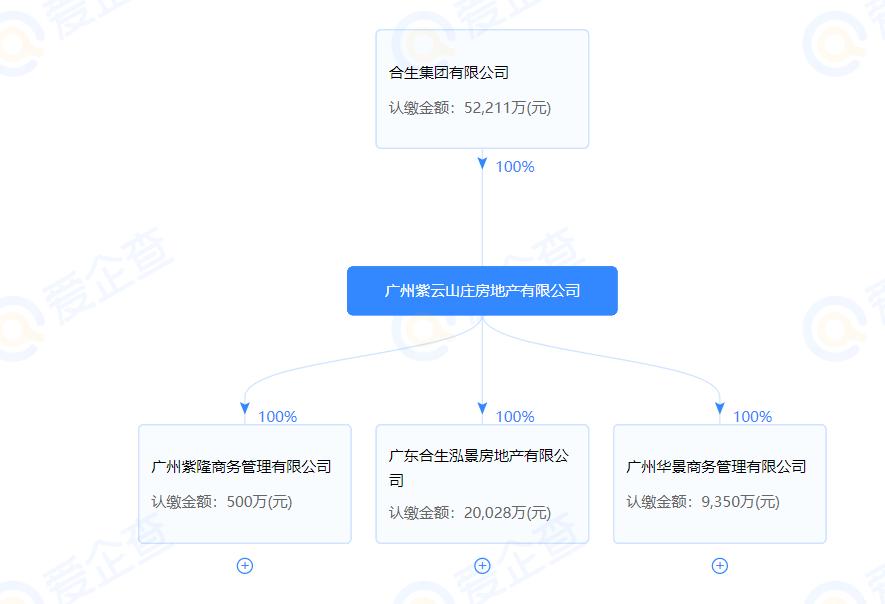Image resolution: width=885 pixels, height=604 pixels.
Task: Click the arrow pointing to 广州华景商务管理有限公司
Action: (719, 408)
